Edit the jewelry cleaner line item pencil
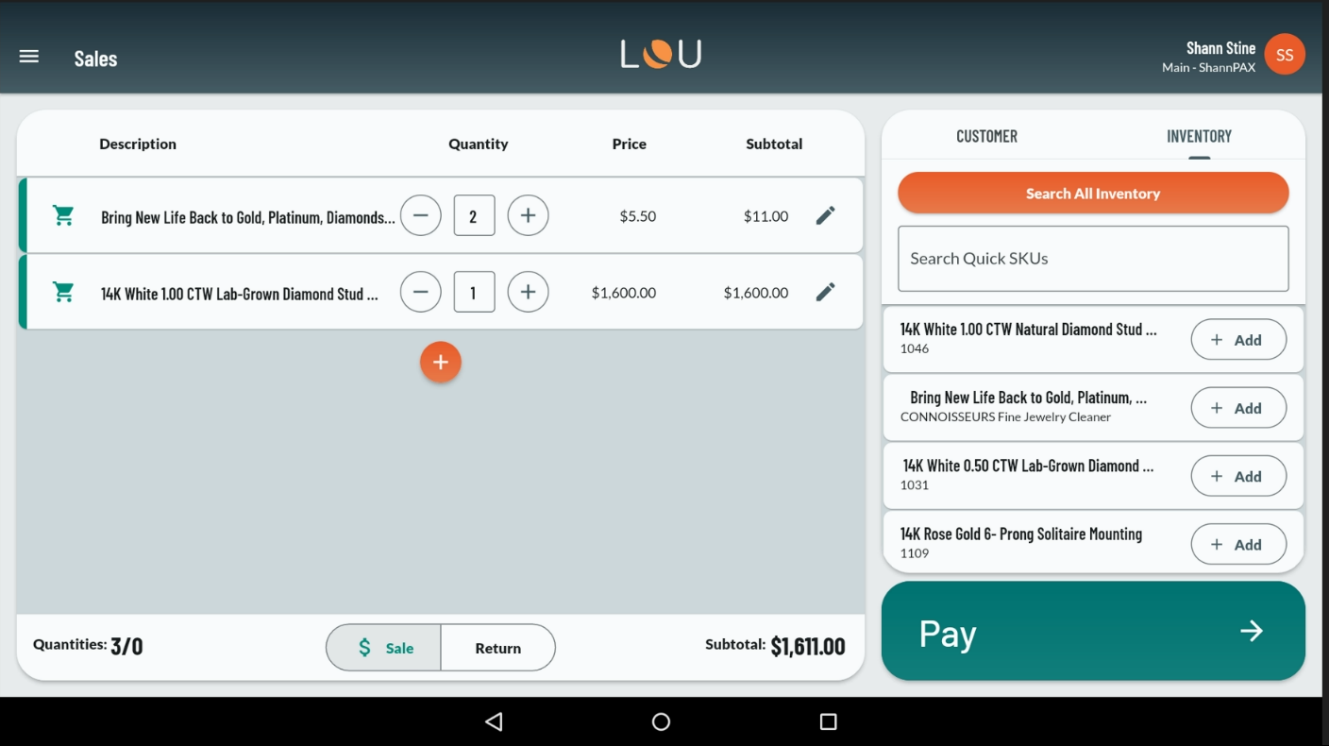 coord(825,216)
